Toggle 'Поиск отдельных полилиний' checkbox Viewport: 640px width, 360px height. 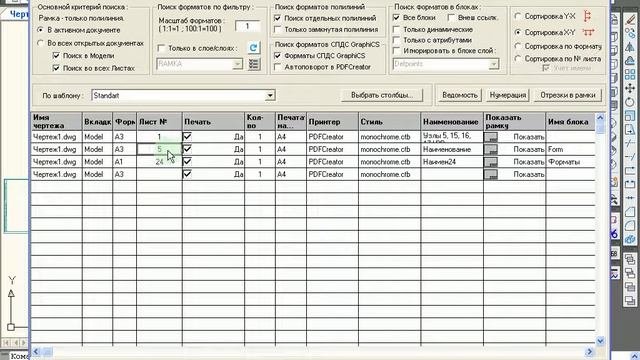278,18
